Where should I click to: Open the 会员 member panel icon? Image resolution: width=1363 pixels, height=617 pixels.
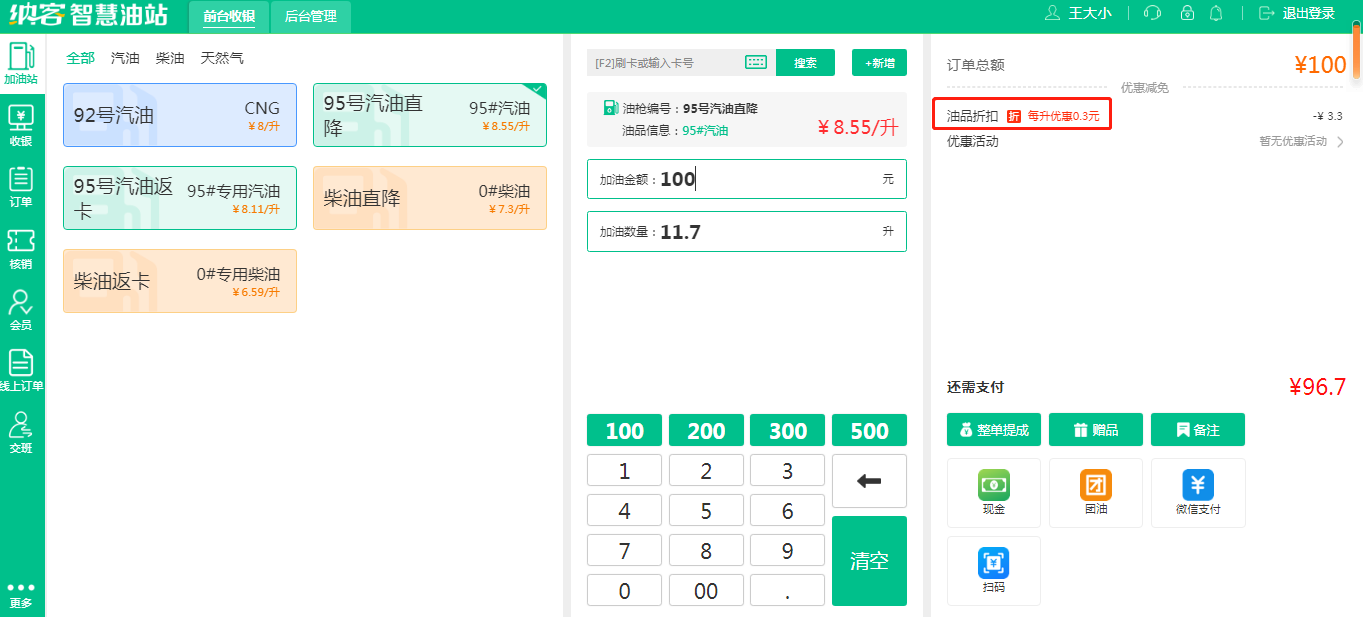20,308
